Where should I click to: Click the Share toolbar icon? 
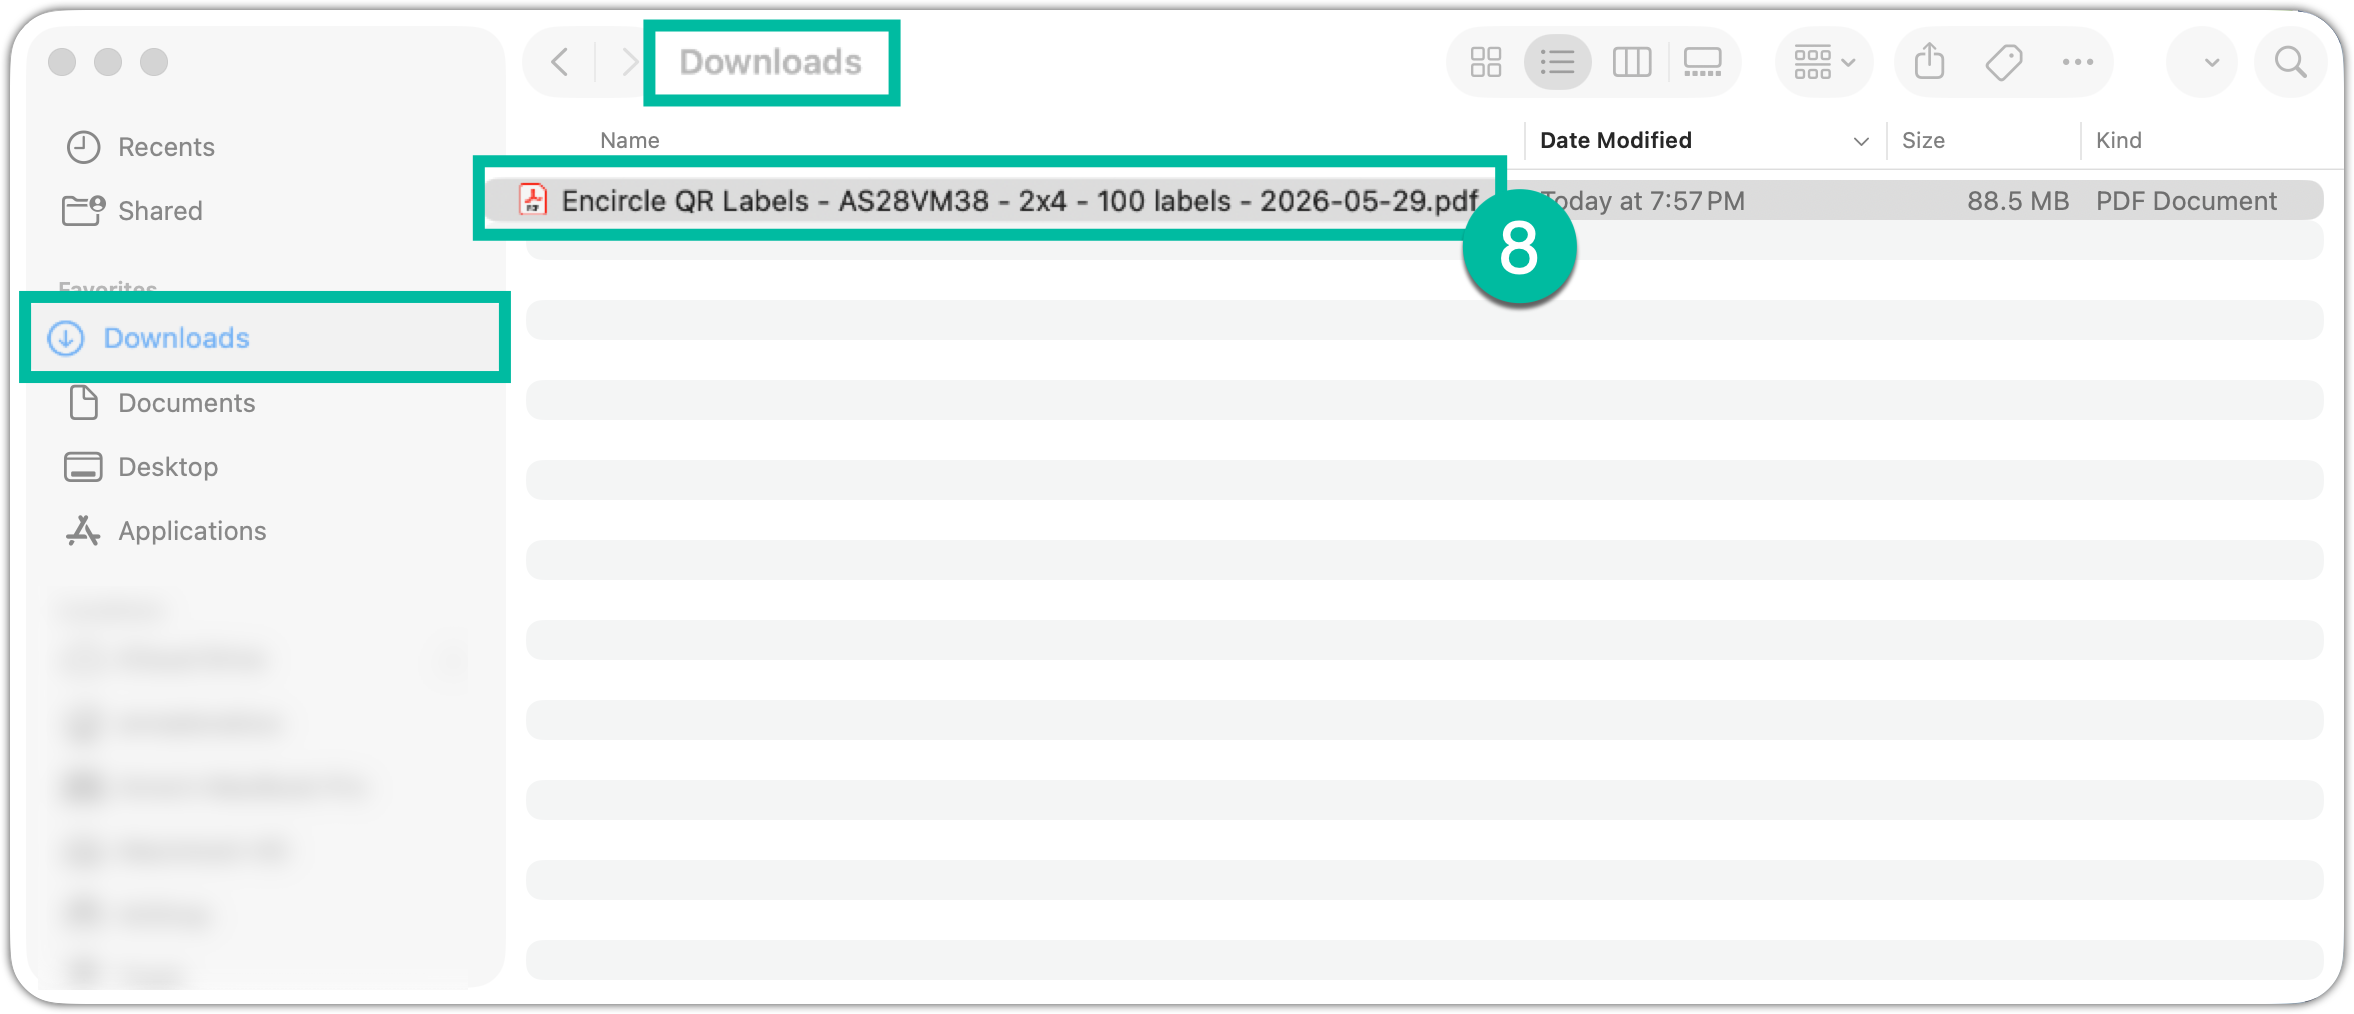pyautogui.click(x=1929, y=62)
